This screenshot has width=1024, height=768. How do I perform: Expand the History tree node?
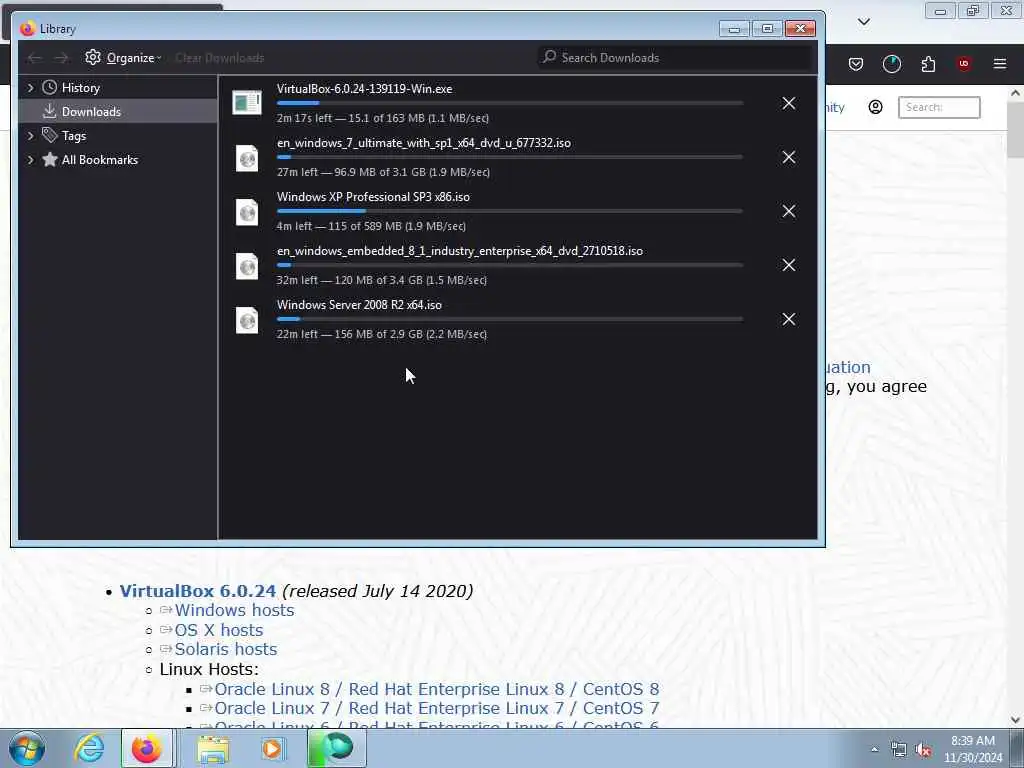tap(30, 88)
